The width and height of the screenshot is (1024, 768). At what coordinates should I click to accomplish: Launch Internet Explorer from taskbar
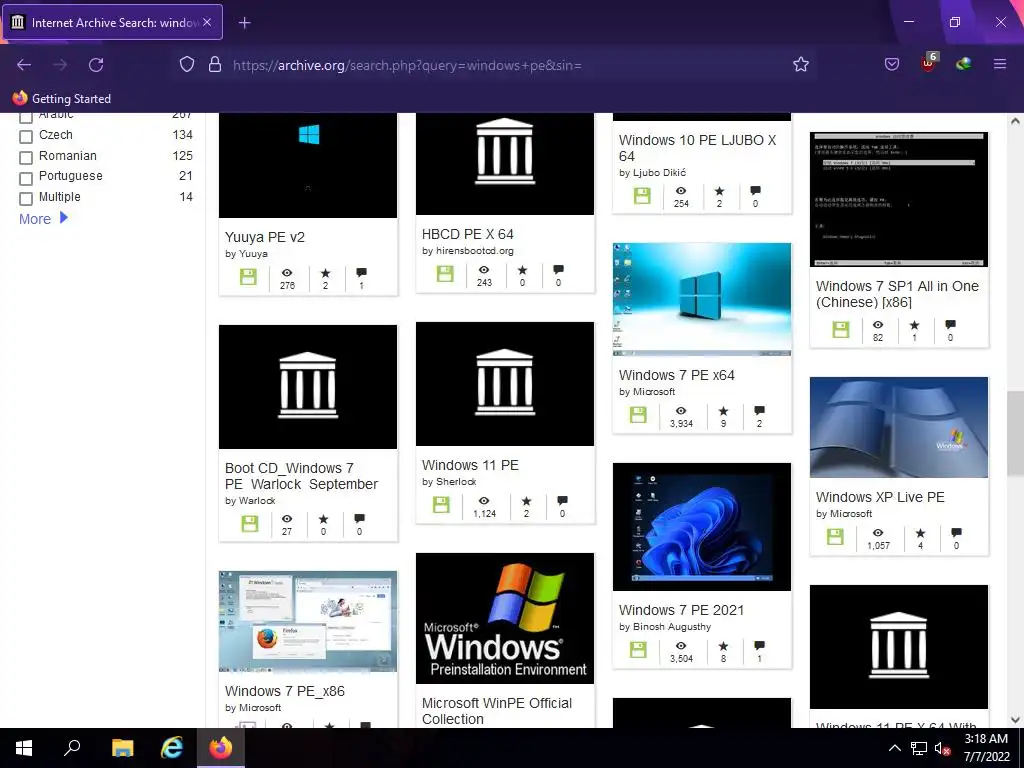click(172, 748)
